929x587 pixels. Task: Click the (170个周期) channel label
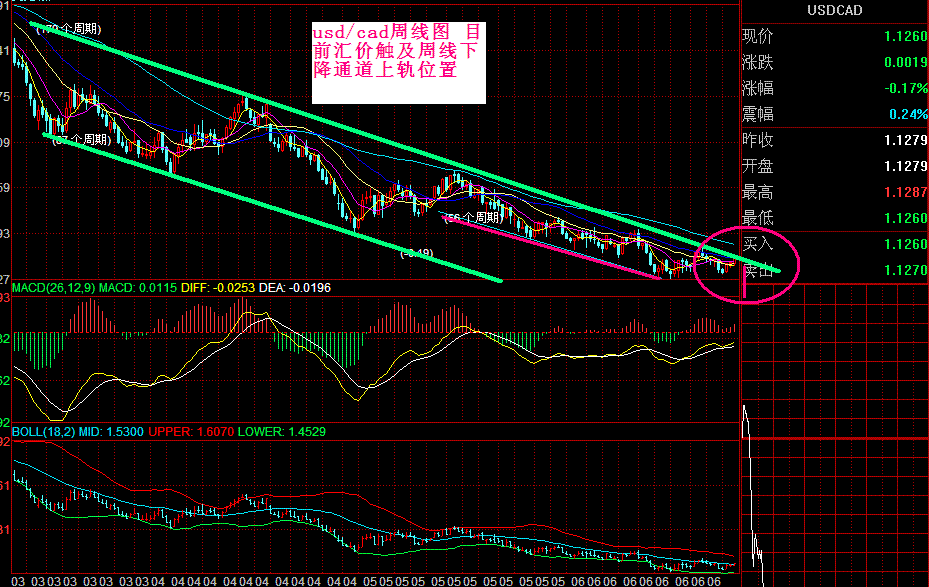(x=69, y=29)
